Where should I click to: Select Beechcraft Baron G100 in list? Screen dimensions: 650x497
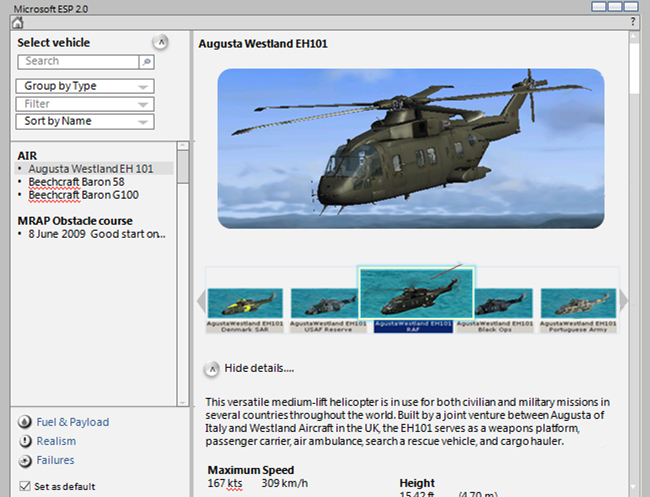click(83, 195)
